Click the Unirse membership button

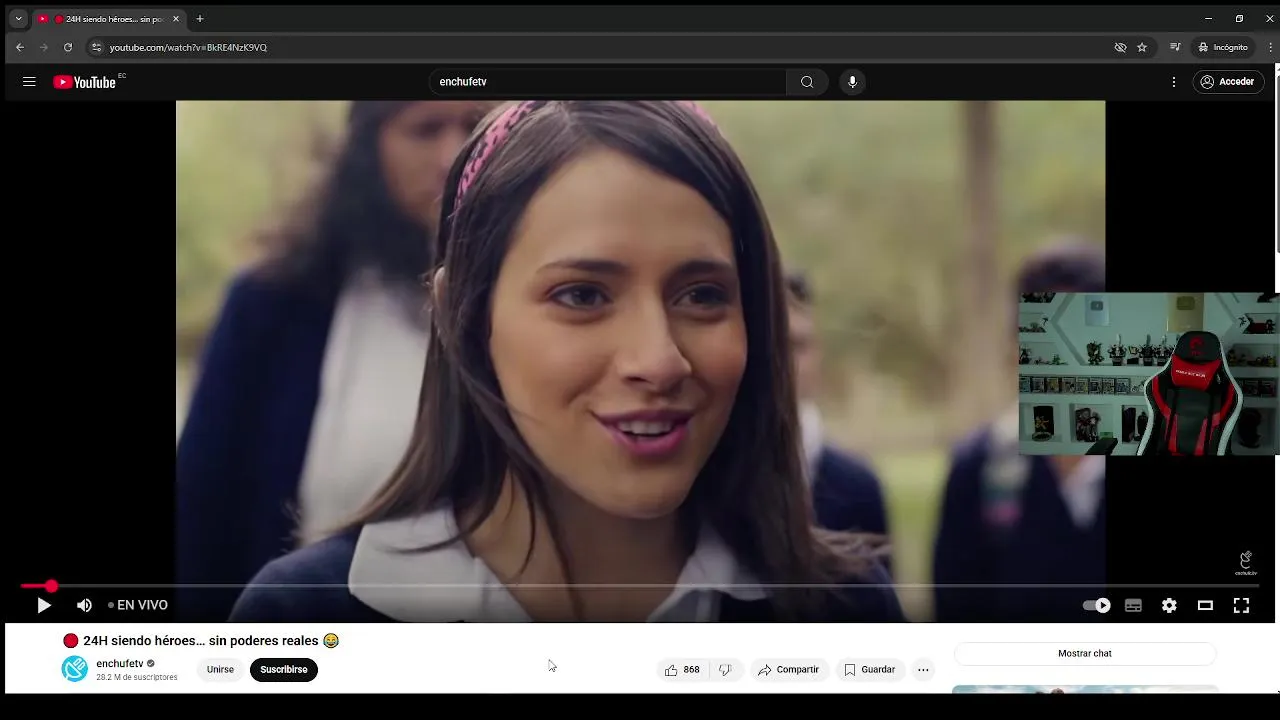(220, 670)
